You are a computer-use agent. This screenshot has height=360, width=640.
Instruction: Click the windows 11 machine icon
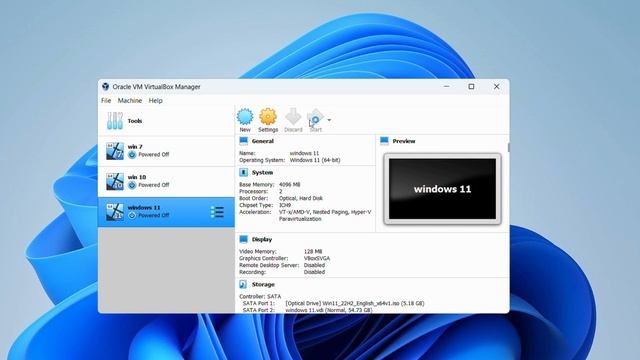click(115, 212)
